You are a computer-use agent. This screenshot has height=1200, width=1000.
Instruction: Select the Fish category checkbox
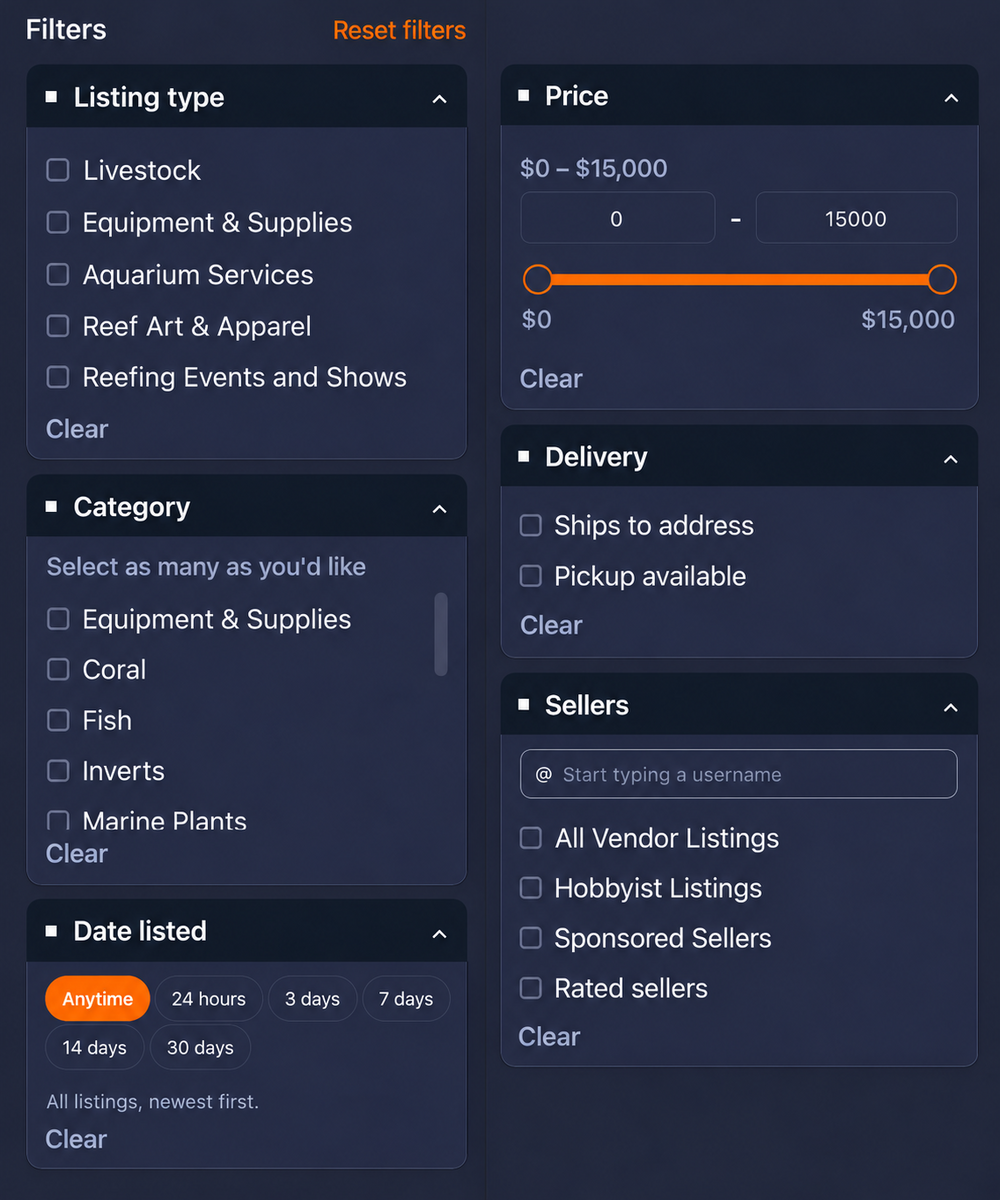click(58, 720)
